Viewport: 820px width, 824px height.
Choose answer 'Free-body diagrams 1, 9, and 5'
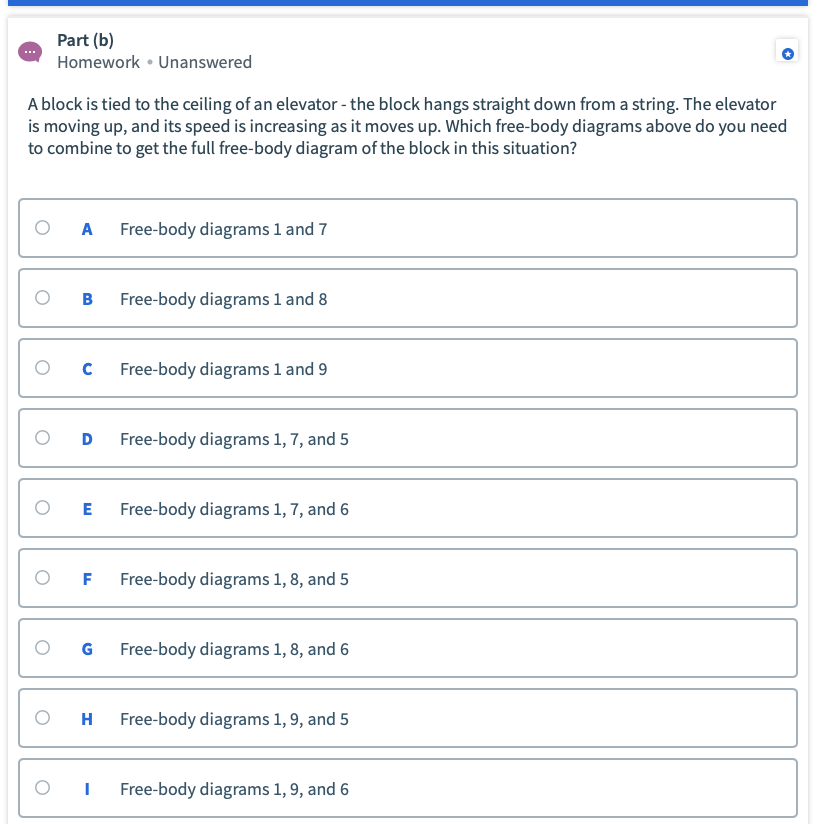[x=408, y=718]
